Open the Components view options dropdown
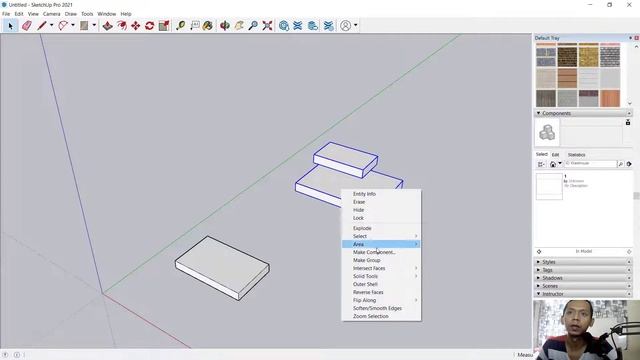The width and height of the screenshot is (640, 360). pos(541,164)
